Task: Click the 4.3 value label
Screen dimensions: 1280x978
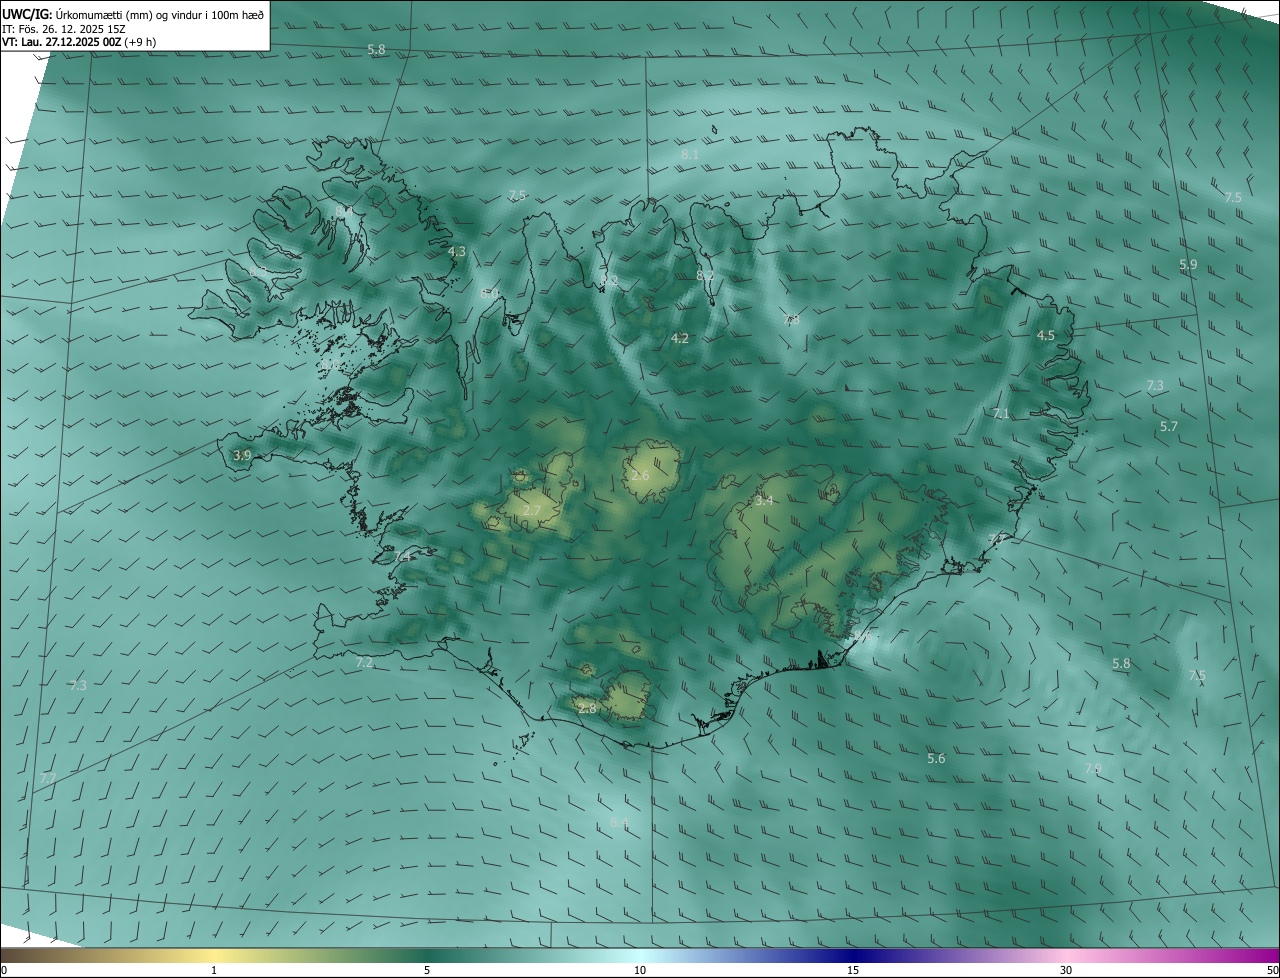Action: tap(457, 251)
